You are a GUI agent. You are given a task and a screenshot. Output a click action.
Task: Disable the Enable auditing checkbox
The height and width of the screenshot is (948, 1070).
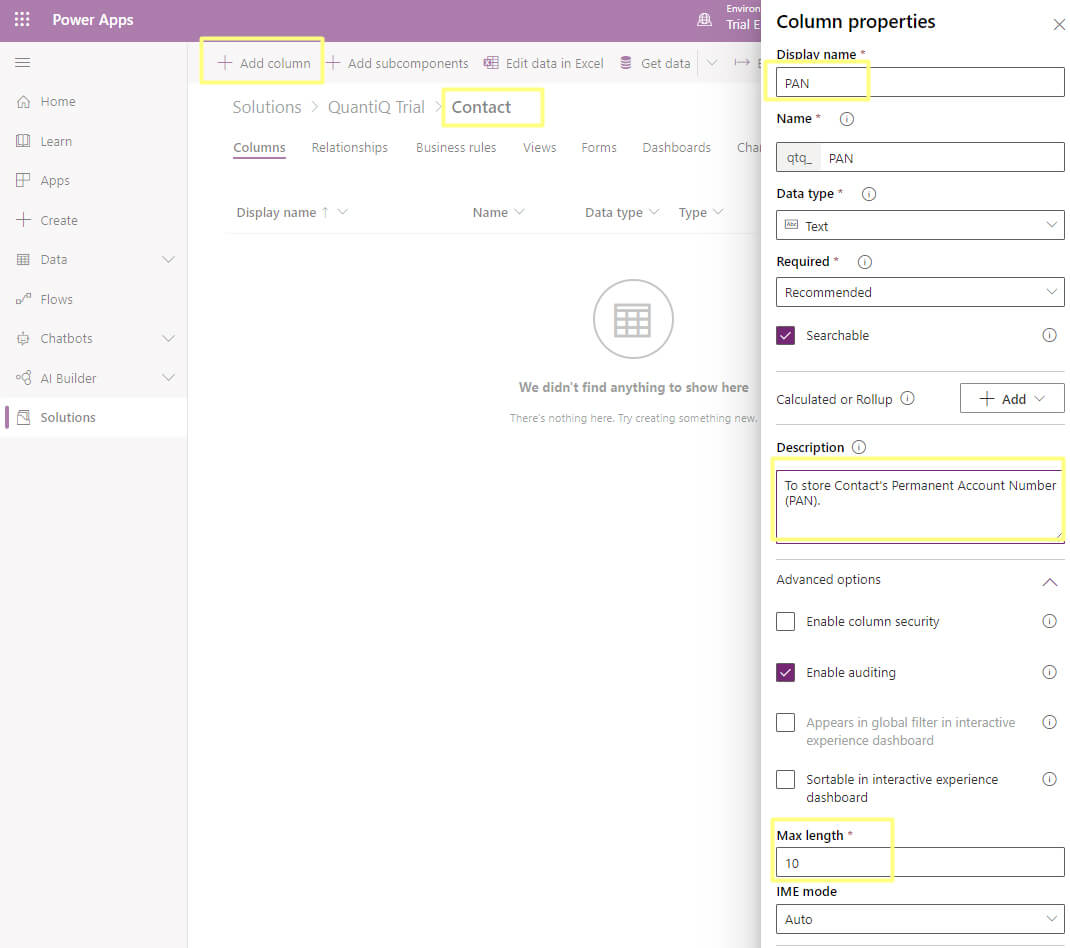pyautogui.click(x=785, y=672)
